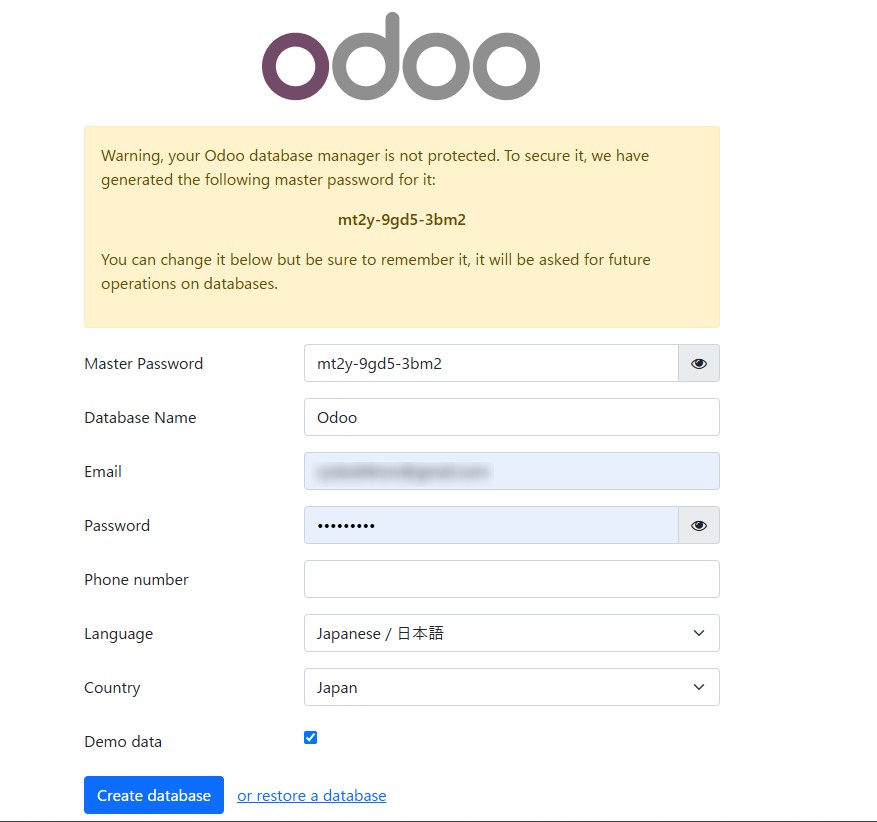Click the Email label
The width and height of the screenshot is (877, 822).
(x=103, y=471)
